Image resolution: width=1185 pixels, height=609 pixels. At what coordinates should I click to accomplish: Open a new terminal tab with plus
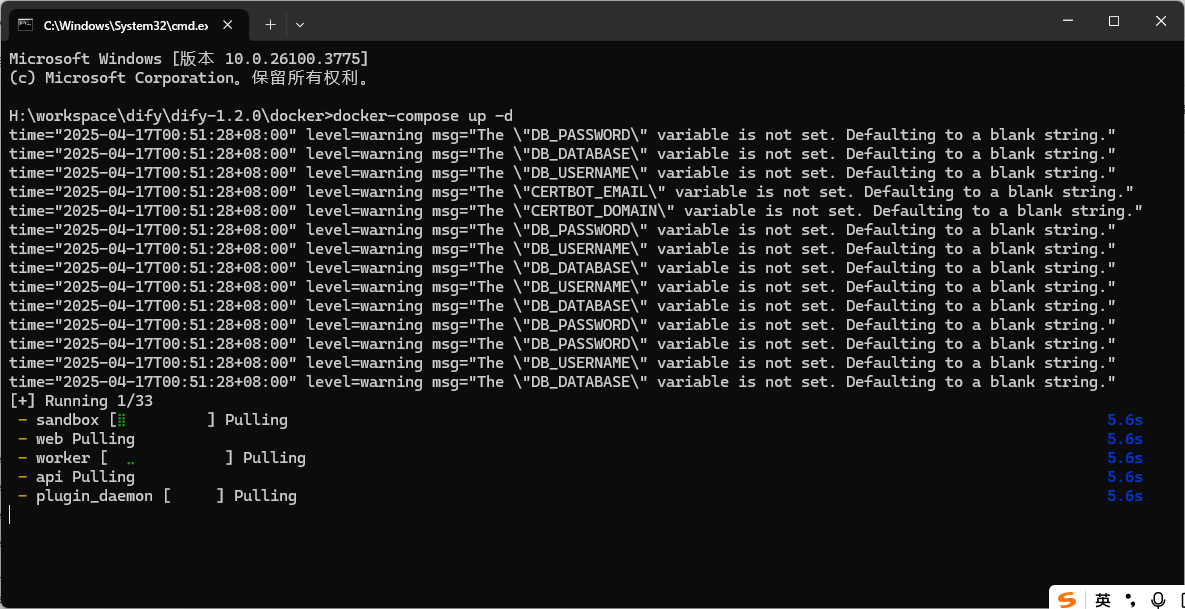click(x=270, y=23)
